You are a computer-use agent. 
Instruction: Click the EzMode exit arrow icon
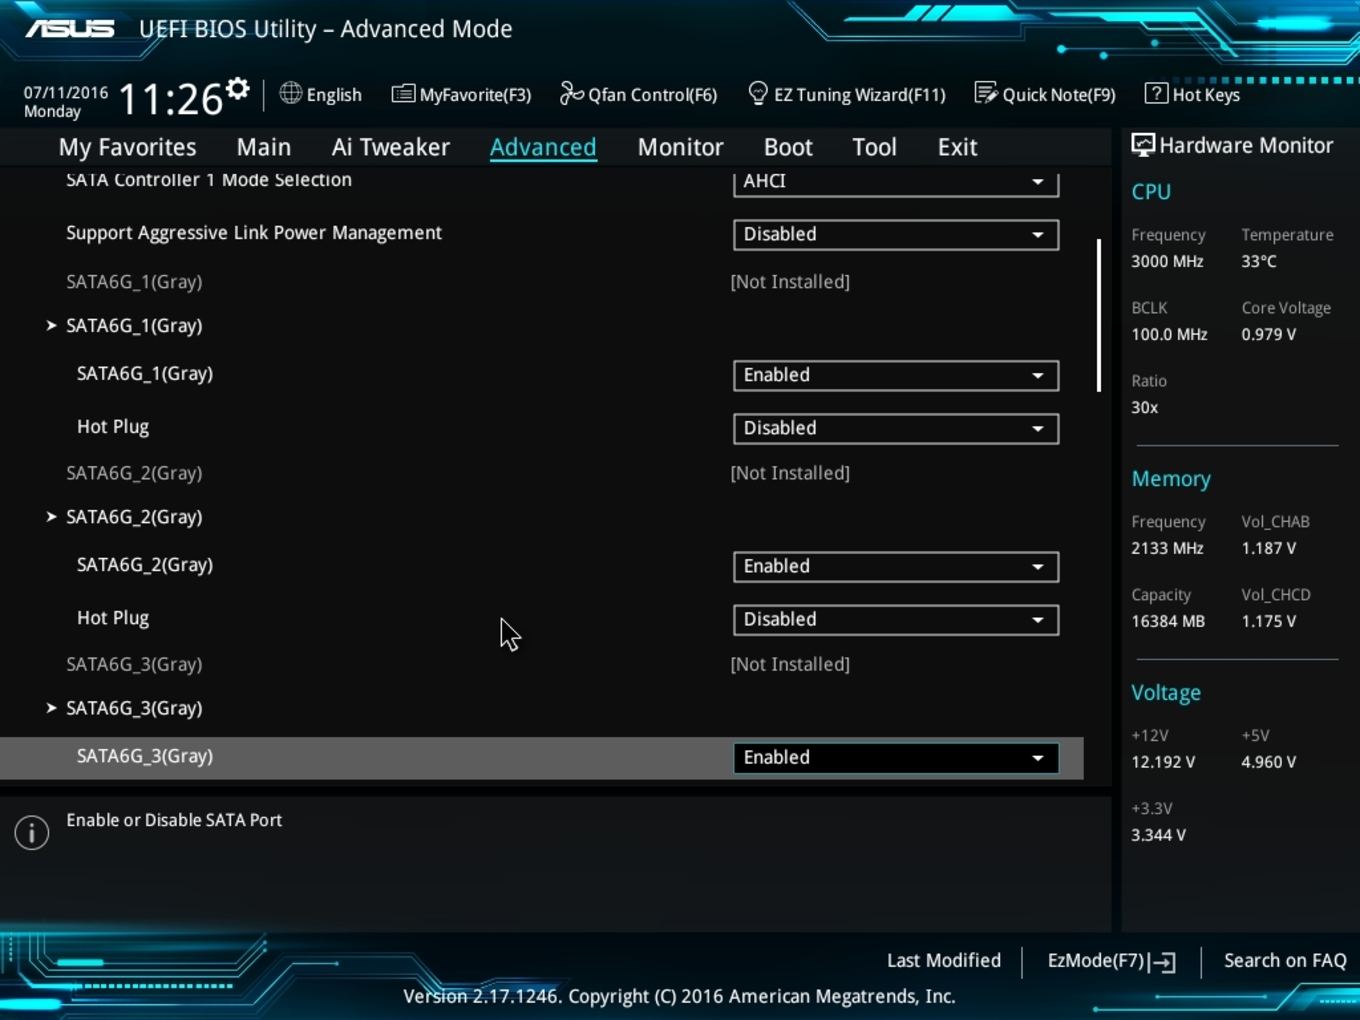[1163, 962]
